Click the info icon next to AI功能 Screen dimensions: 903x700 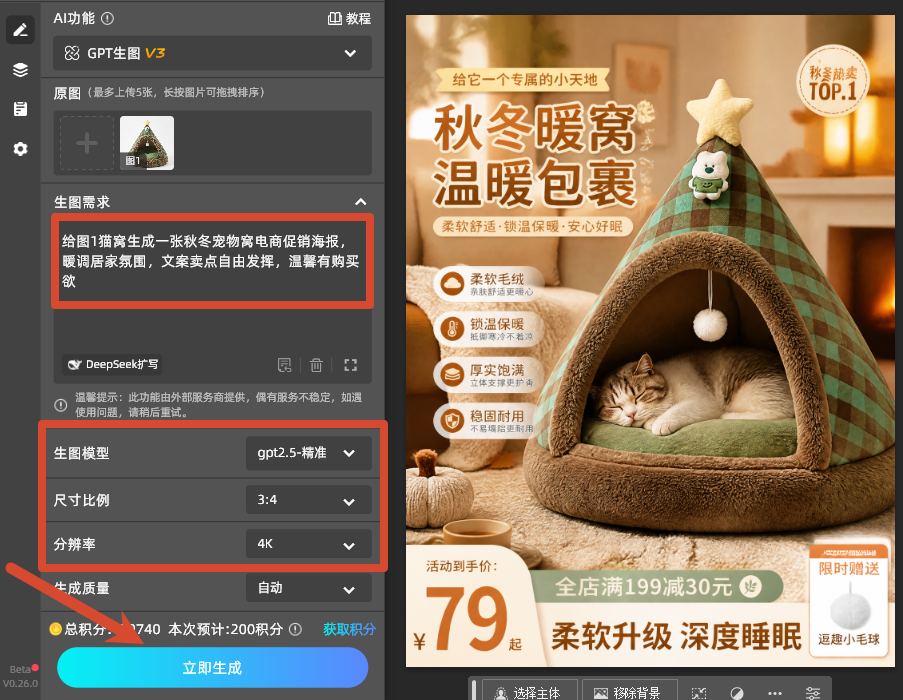click(108, 18)
